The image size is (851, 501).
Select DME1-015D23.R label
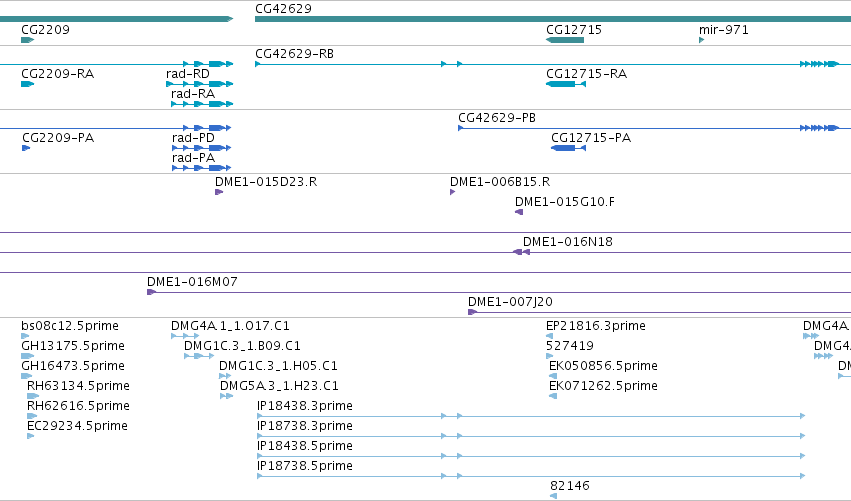[x=266, y=182]
